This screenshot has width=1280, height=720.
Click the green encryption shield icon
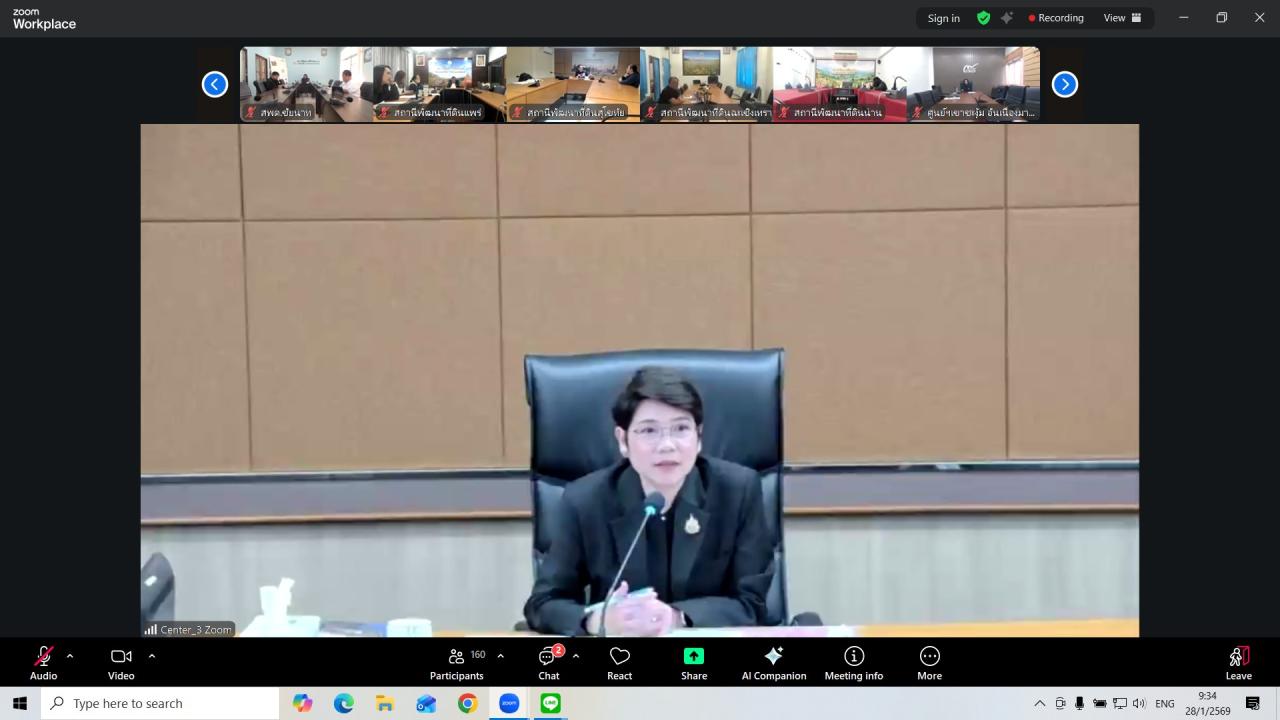[983, 18]
